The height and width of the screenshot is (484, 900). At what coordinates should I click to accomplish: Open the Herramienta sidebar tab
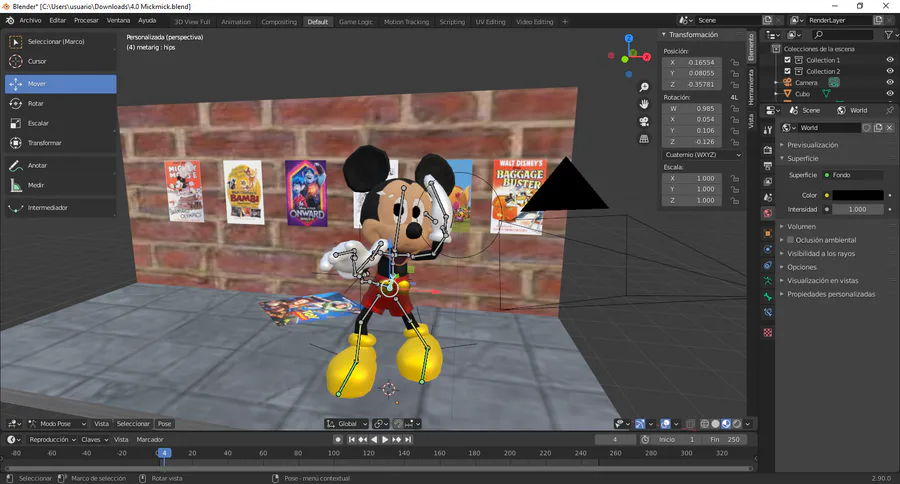(751, 87)
